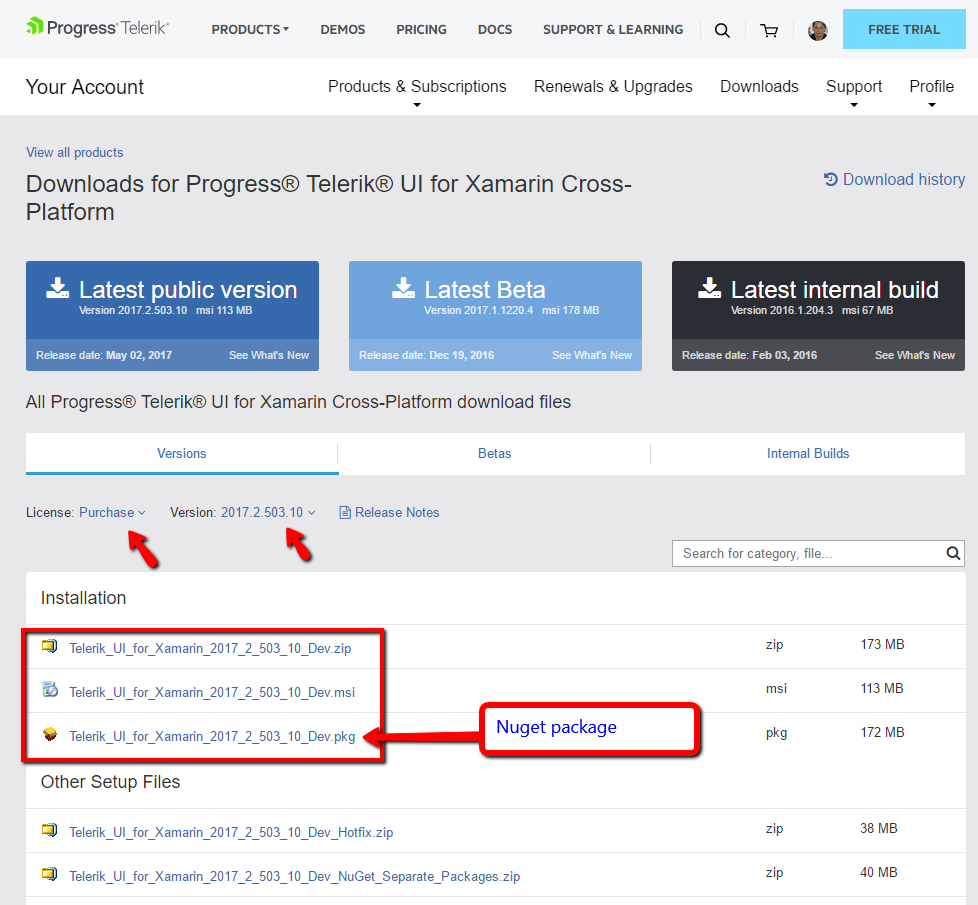
Task: Click the user avatar picture
Action: click(817, 30)
